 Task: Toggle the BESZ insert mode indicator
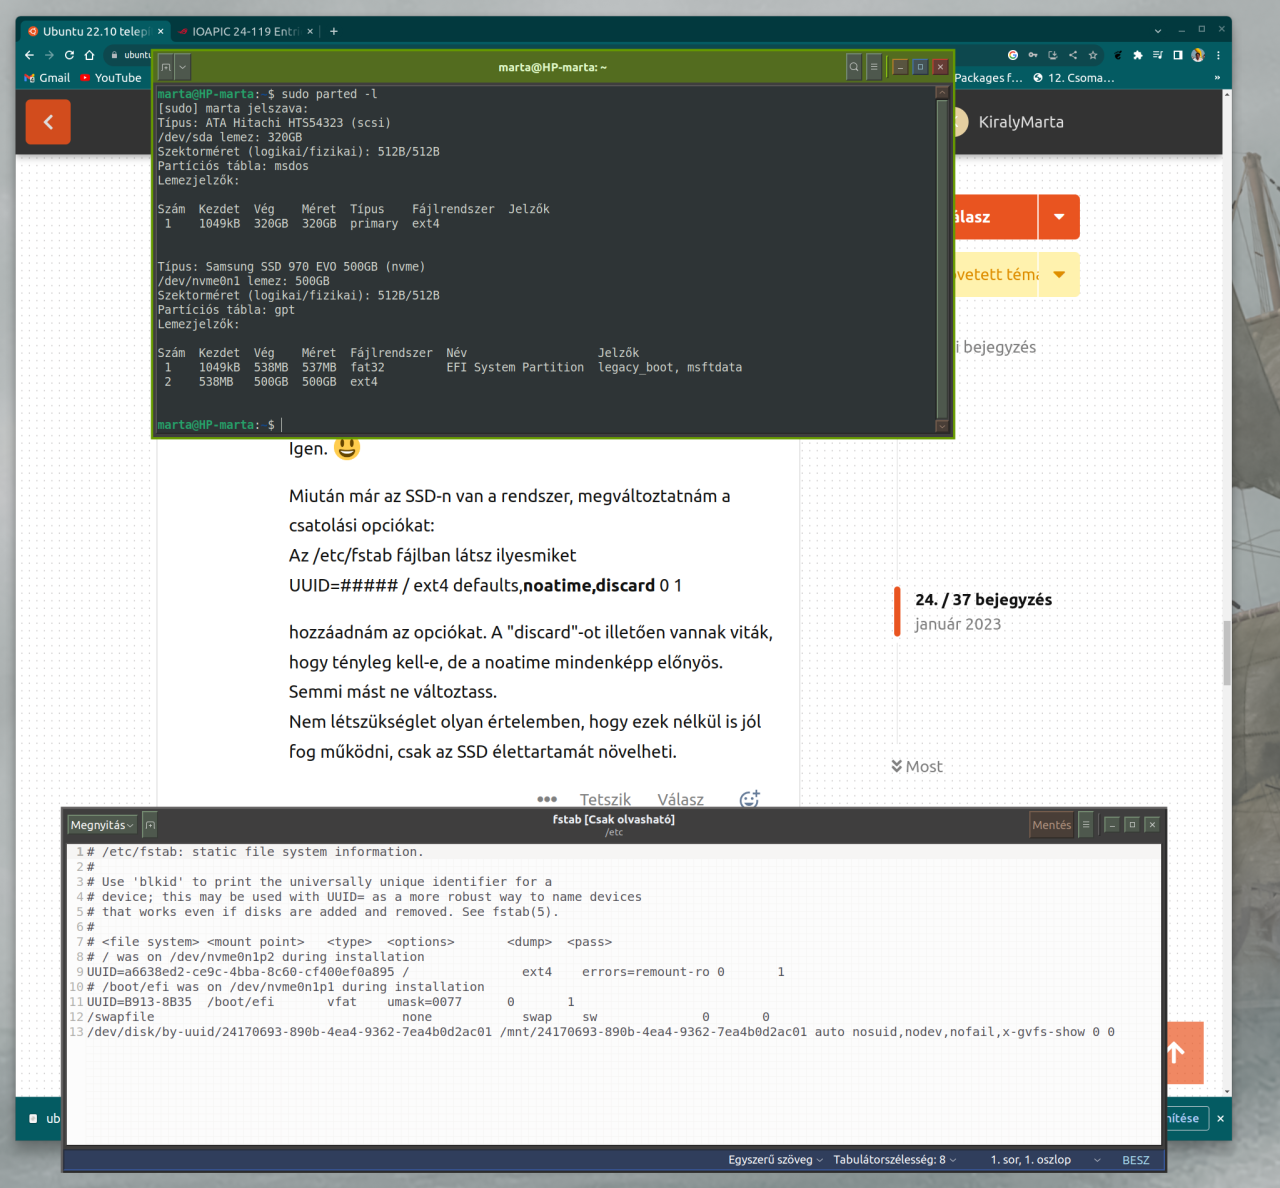pos(1136,1160)
